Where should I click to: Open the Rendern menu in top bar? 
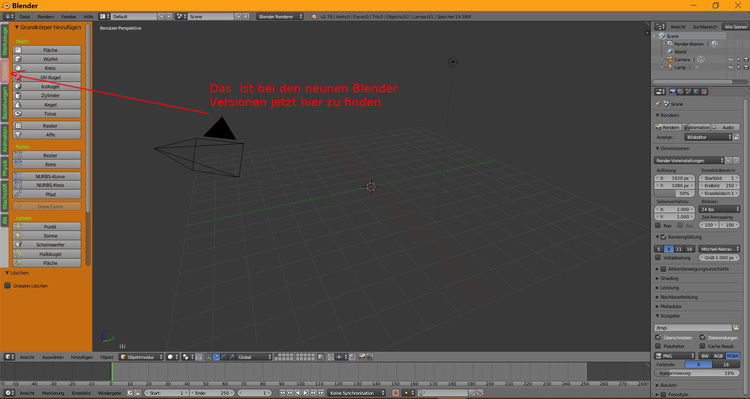(46, 17)
